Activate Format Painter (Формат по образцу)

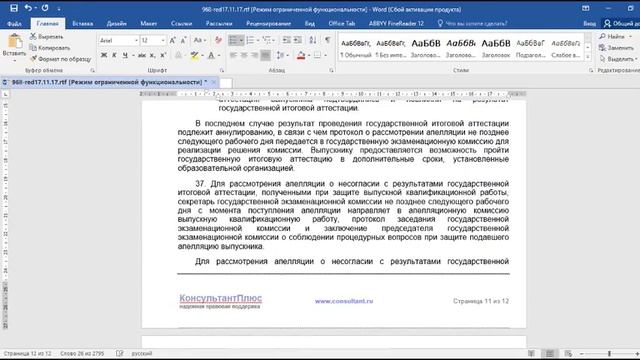coord(60,59)
